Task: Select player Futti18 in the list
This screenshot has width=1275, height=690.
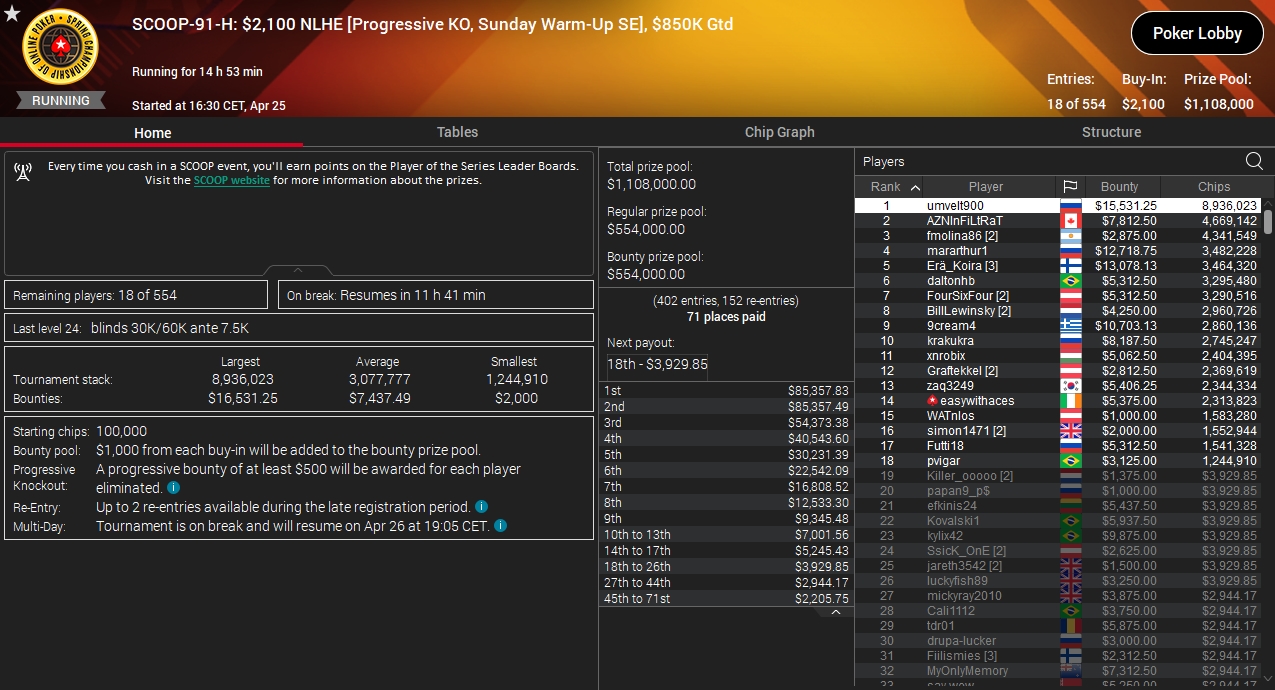Action: point(1058,446)
